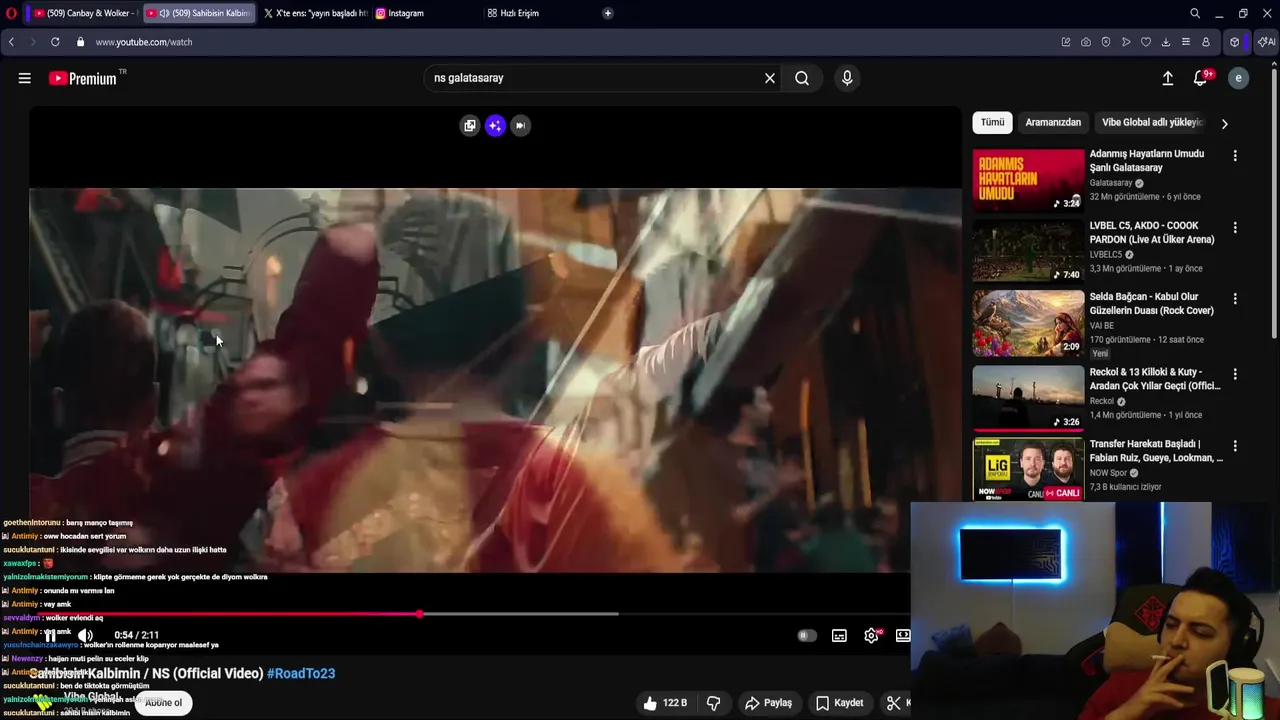1280x720 pixels.
Task: Save video with Kaydet button
Action: pyautogui.click(x=838, y=703)
